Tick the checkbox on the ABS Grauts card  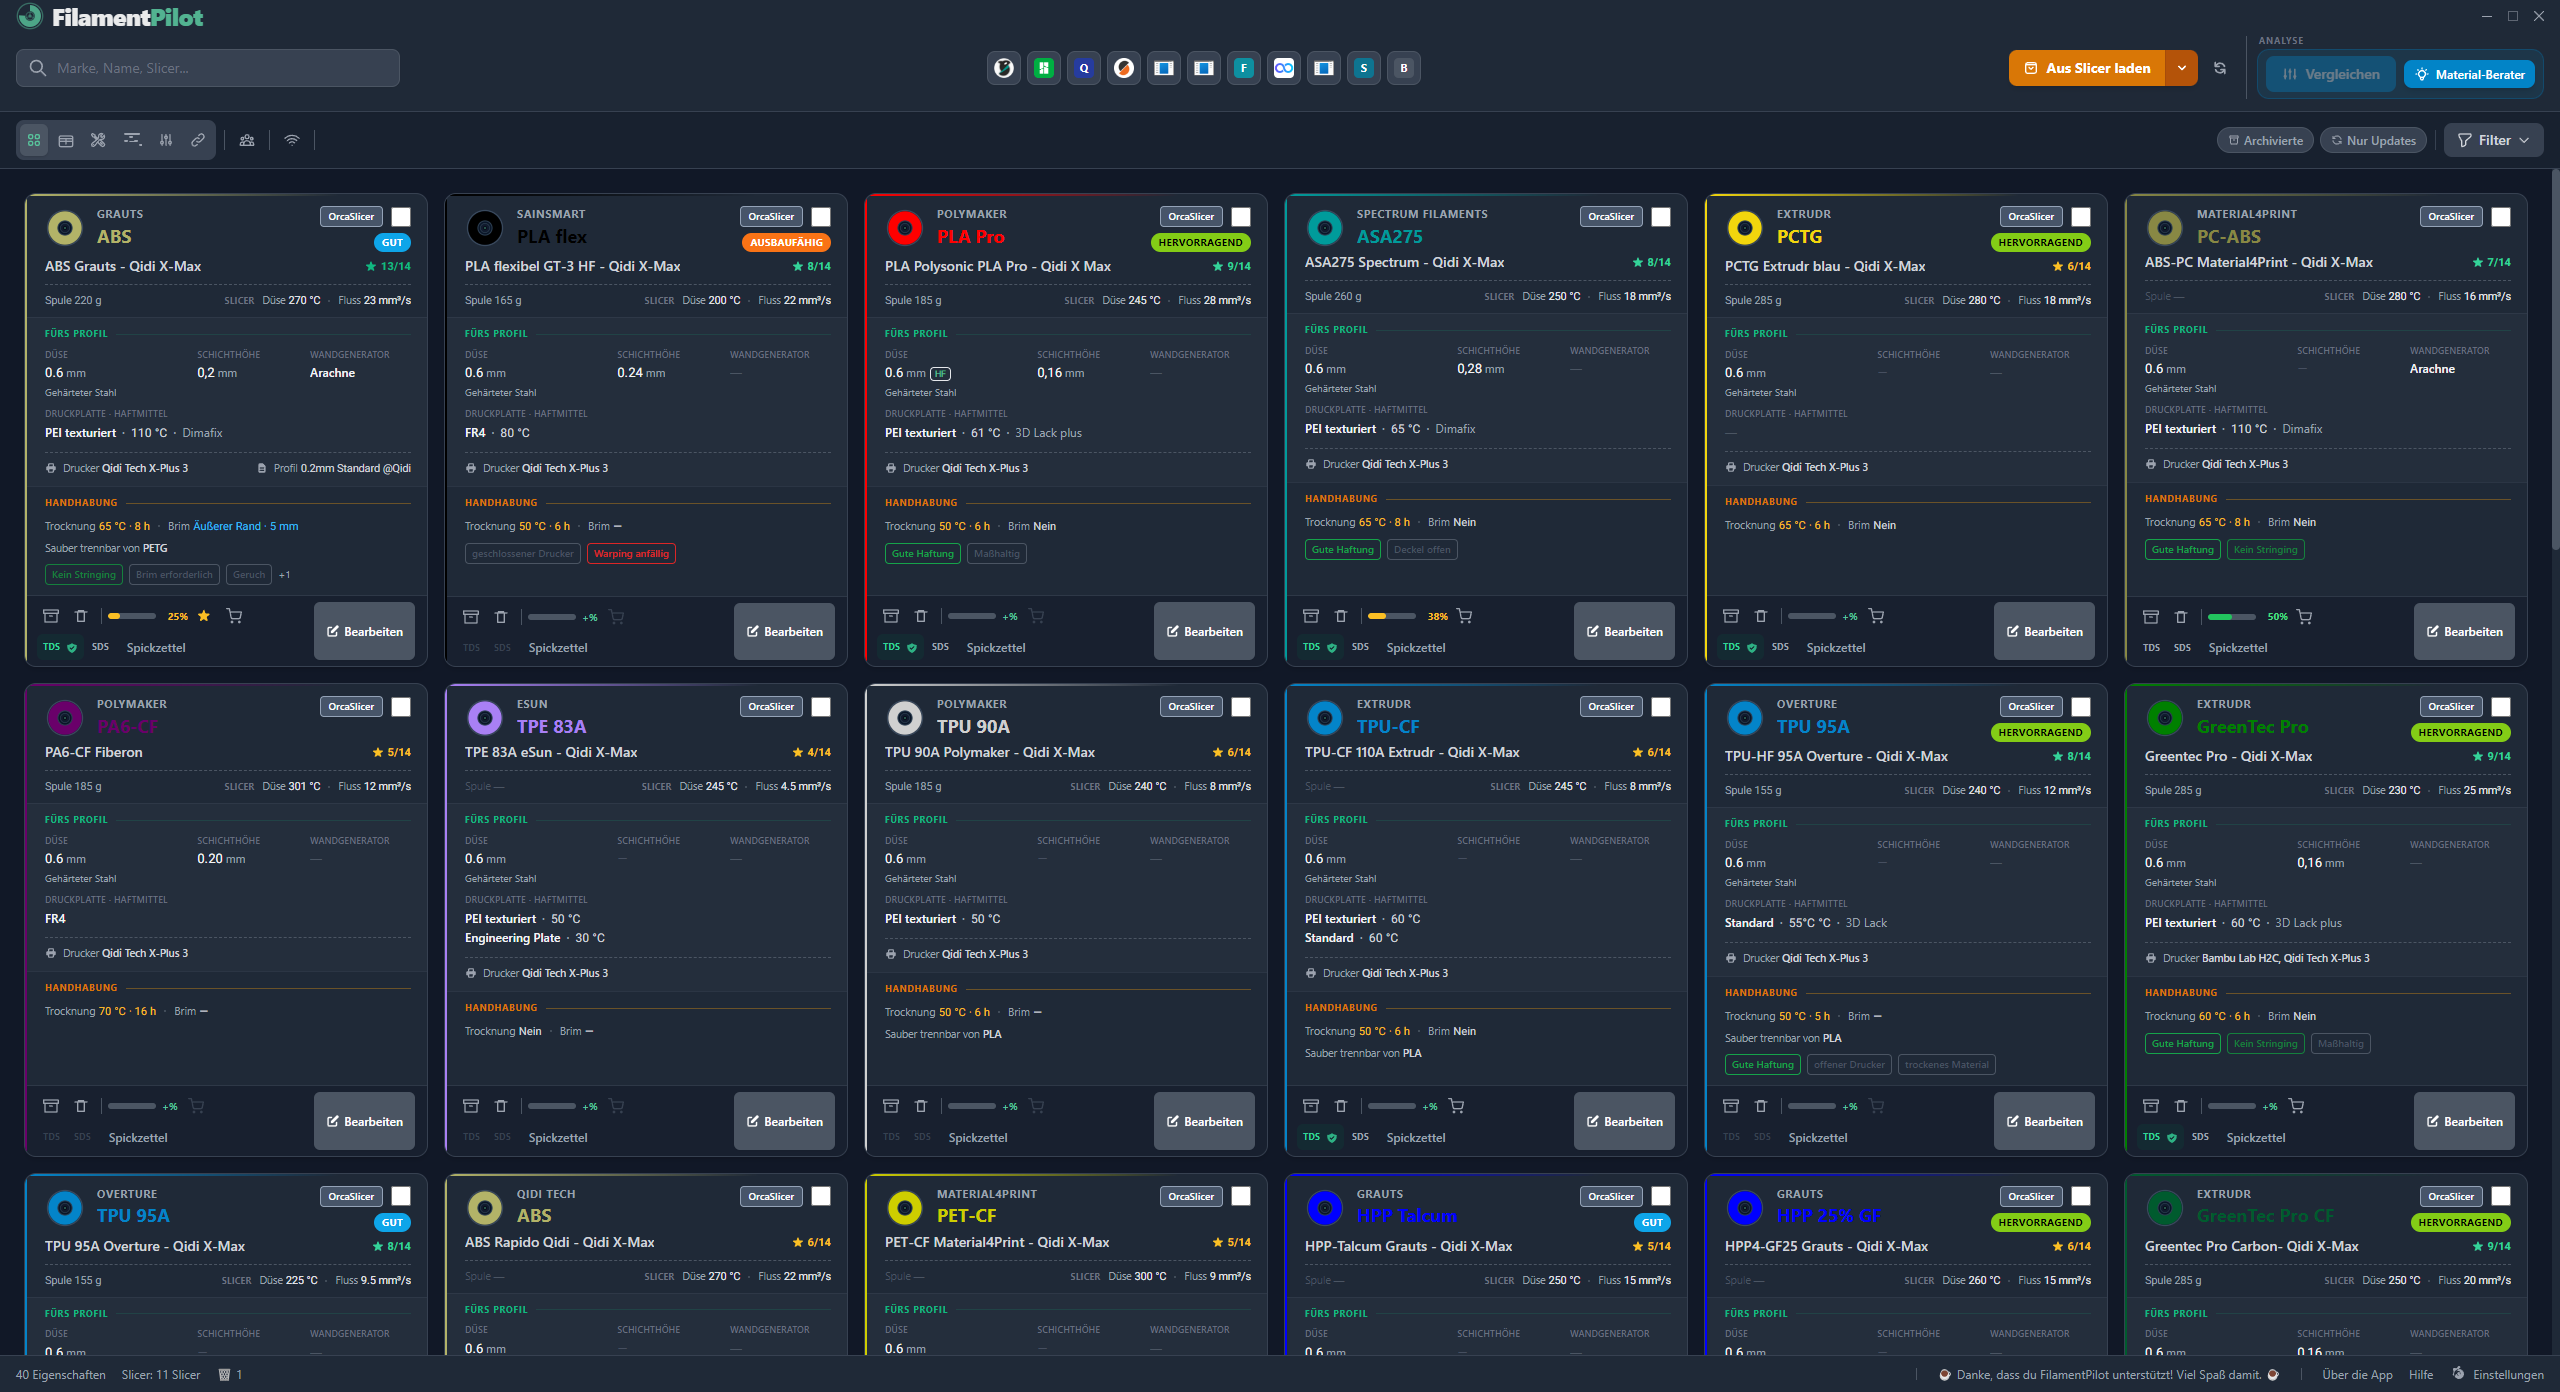click(401, 217)
